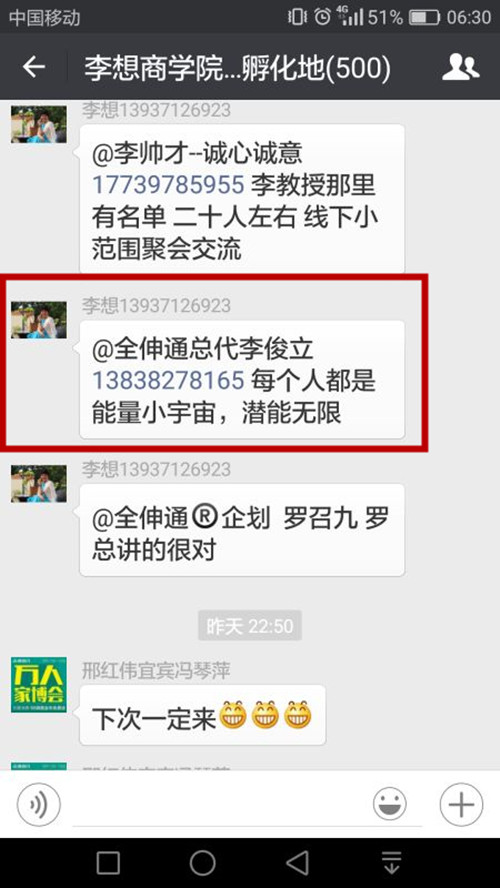Tap the chat title 李想商学院…孵化地(500)

coord(238,68)
